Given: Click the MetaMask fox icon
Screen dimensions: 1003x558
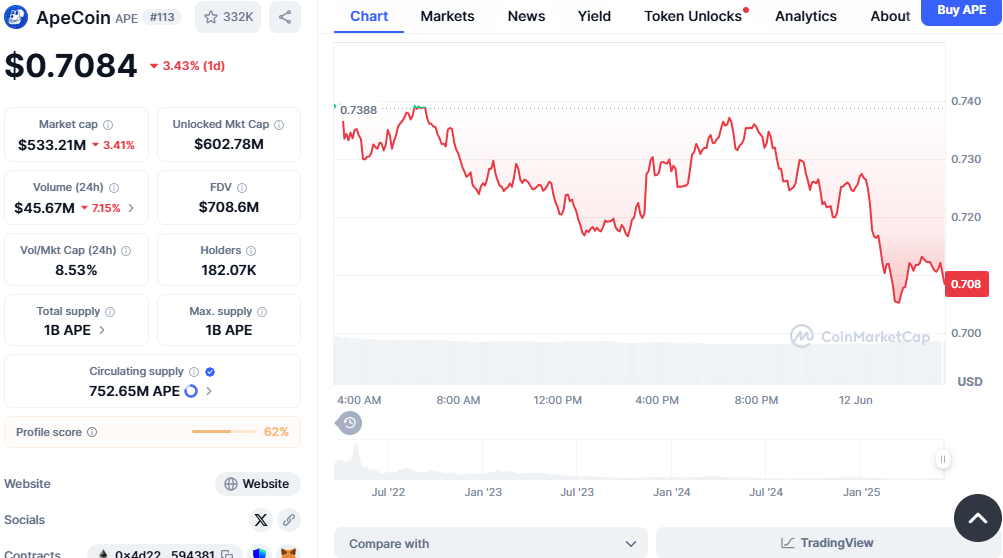Looking at the screenshot, I should tap(288, 553).
